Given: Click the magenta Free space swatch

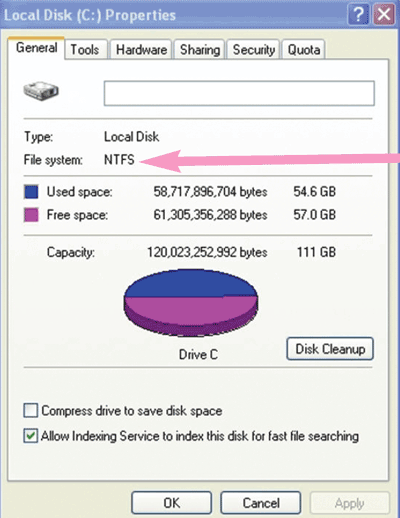Looking at the screenshot, I should 31,215.
